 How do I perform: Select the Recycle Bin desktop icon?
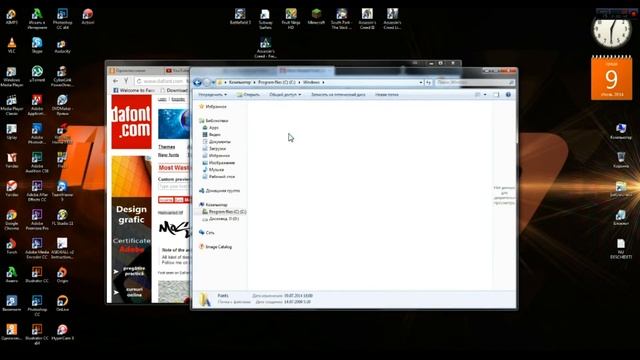[x=620, y=160]
